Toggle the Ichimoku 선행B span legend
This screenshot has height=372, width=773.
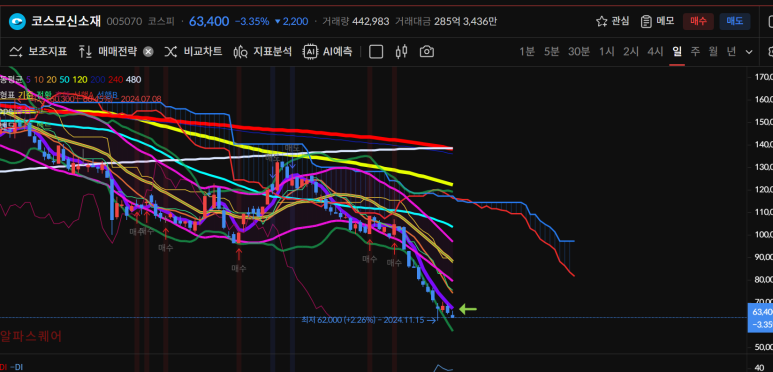click(x=108, y=95)
